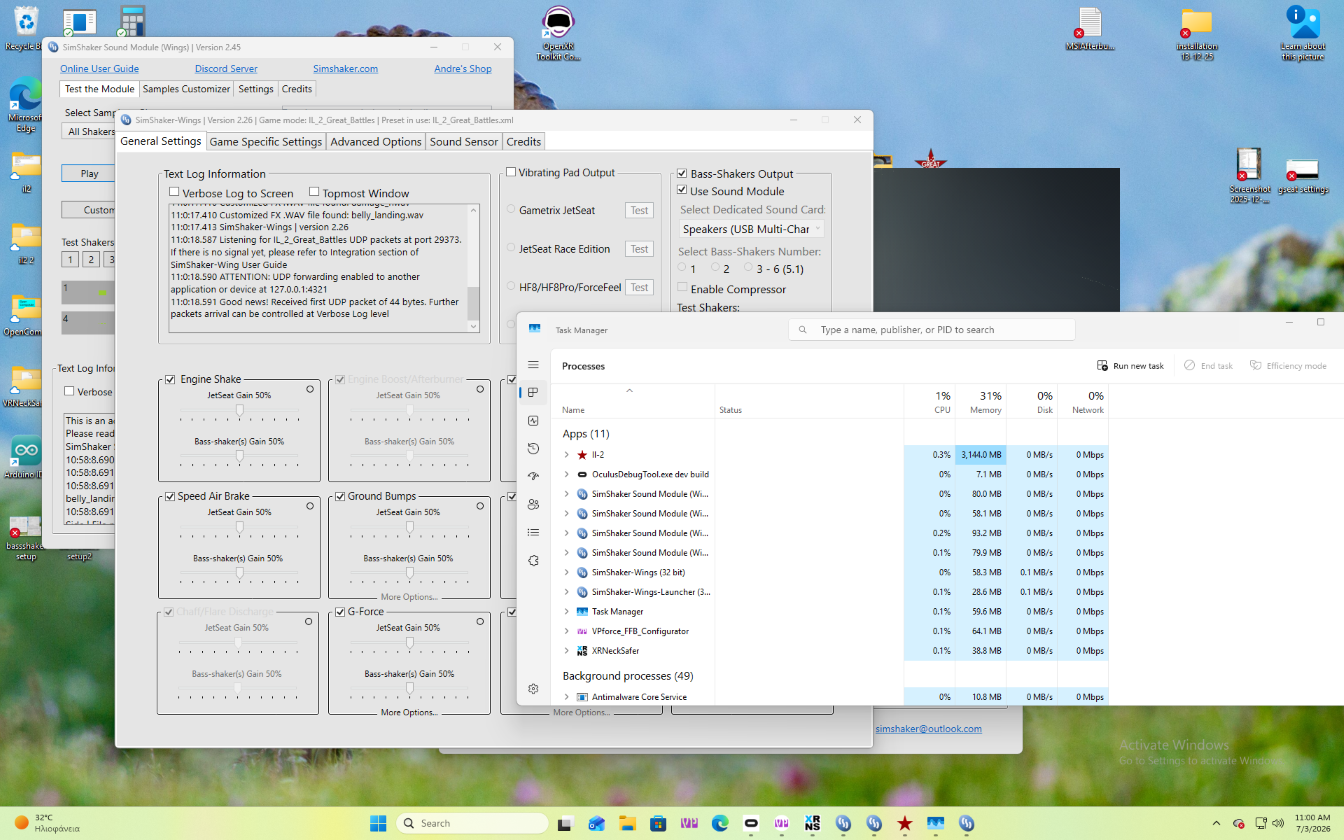1344x840 pixels.
Task: Open Task Manager hamburger navigation menu
Action: coord(533,365)
